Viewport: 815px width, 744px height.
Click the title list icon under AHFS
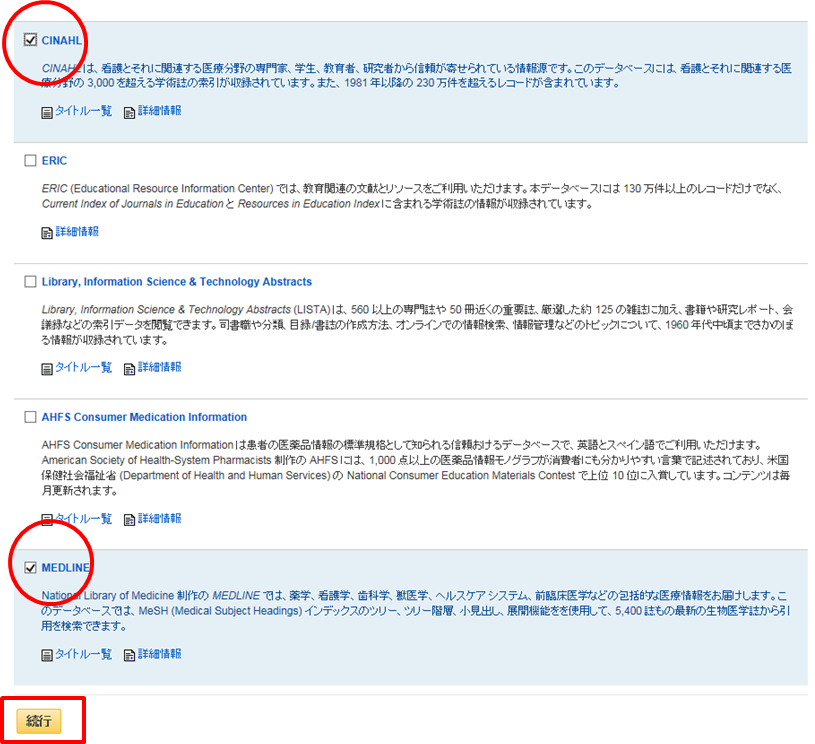coord(47,519)
